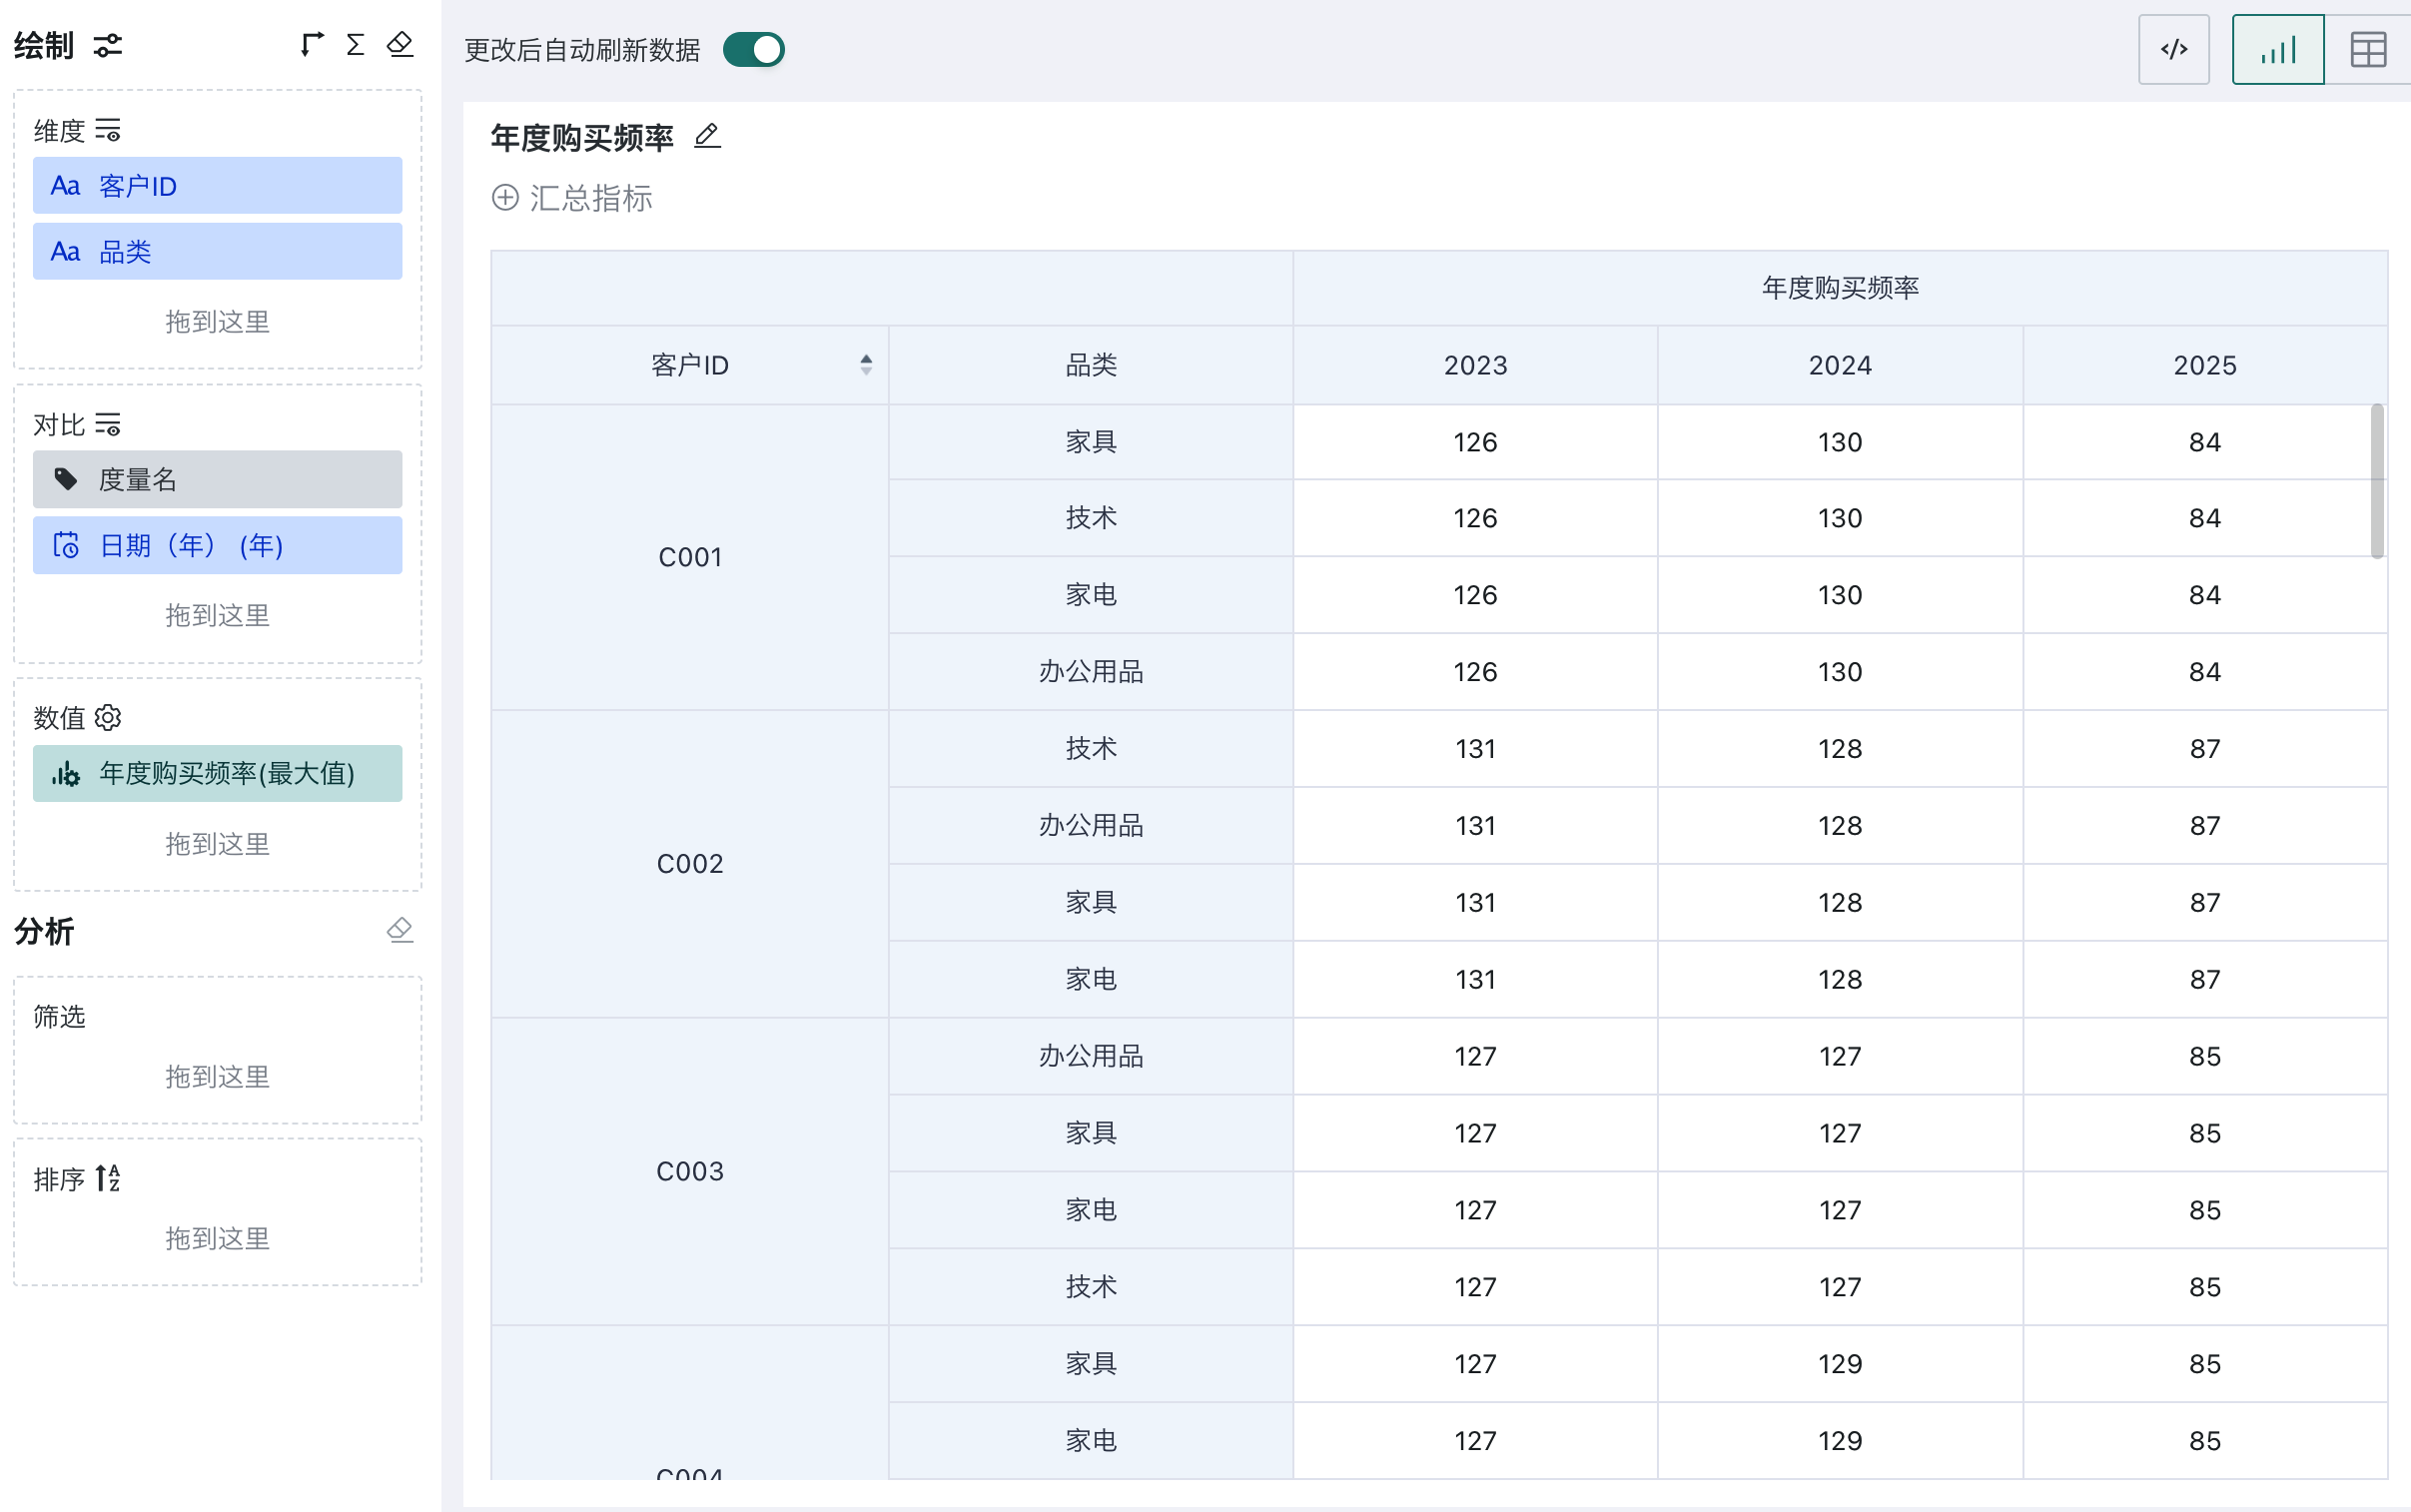Click 技术 cell in C002 group
The height and width of the screenshot is (1512, 2411).
coord(1091,749)
